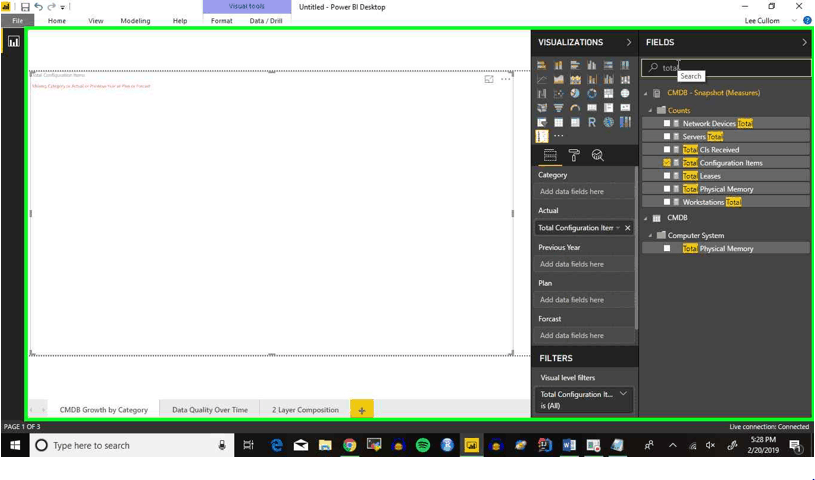815x480 pixels.
Task: Select the line chart visual
Action: click(x=542, y=80)
